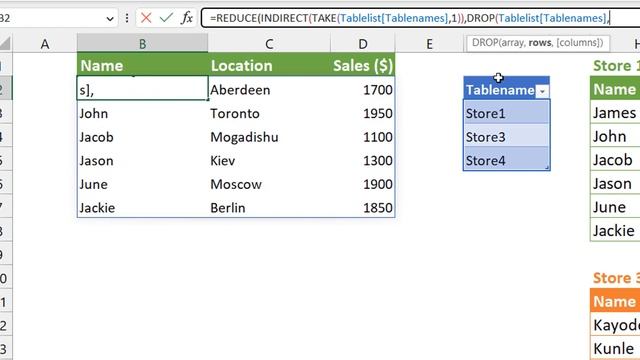Click the cell showing 'Toronto'
640x360 pixels.
(269, 113)
